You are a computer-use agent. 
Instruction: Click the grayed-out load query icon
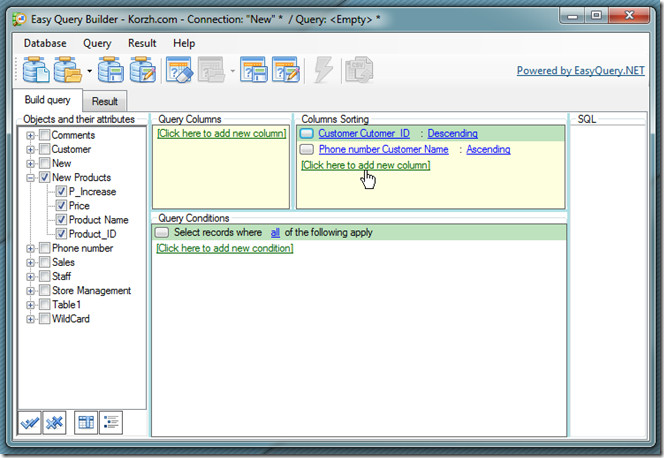[x=211, y=69]
